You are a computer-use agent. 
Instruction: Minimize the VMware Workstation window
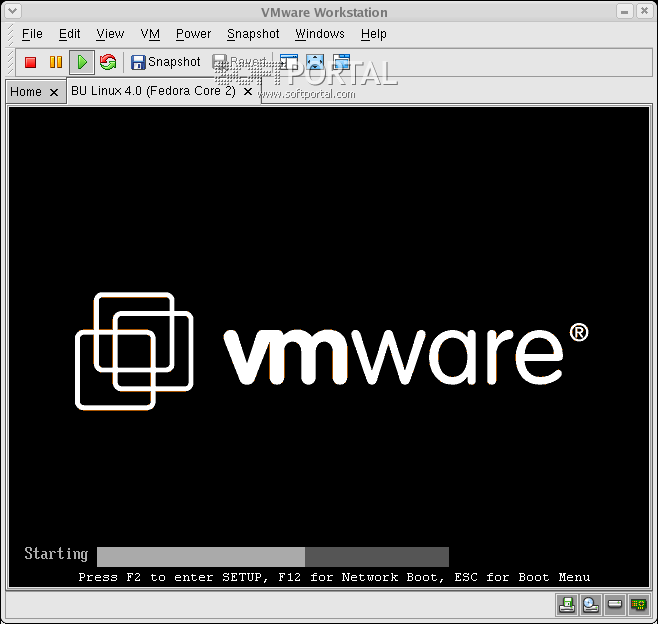[x=624, y=11]
